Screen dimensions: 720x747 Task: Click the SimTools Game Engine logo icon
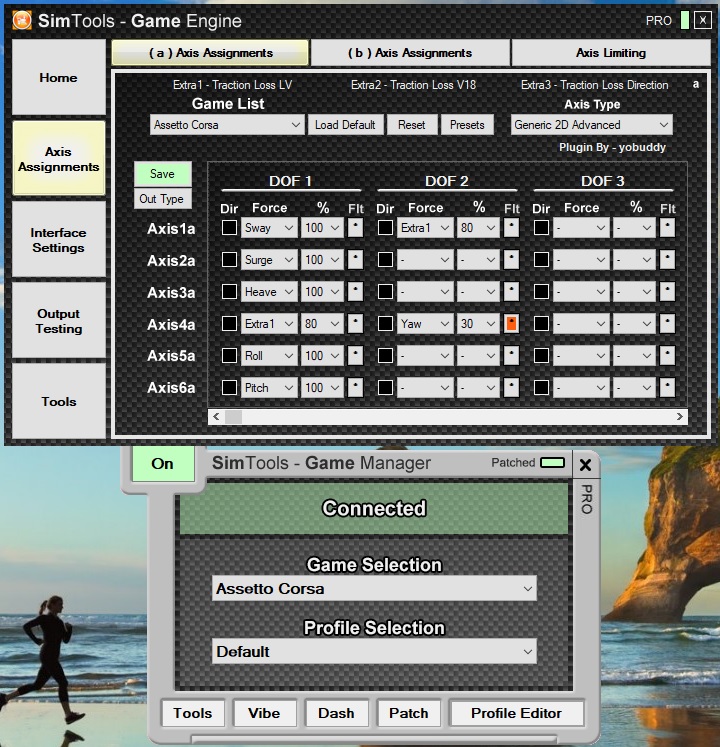coord(22,20)
